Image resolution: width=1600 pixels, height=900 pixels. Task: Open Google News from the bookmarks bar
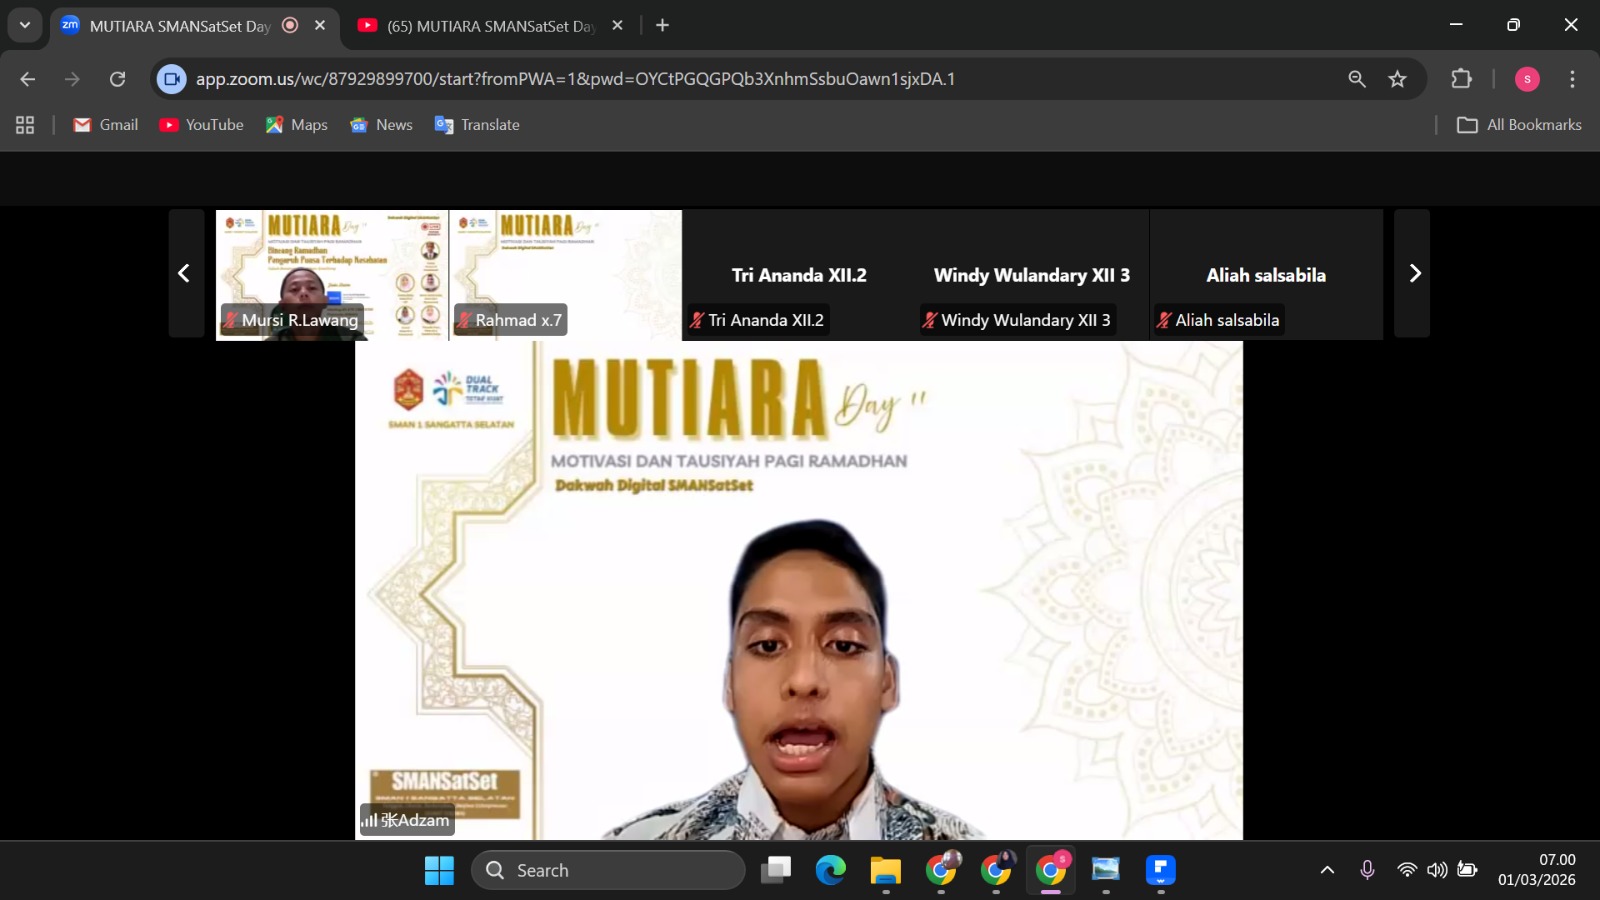tap(381, 124)
